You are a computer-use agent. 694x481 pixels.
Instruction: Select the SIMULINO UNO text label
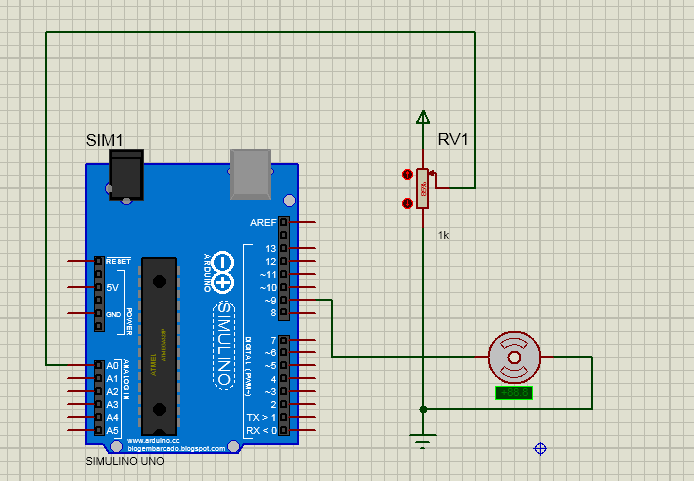tap(125, 462)
